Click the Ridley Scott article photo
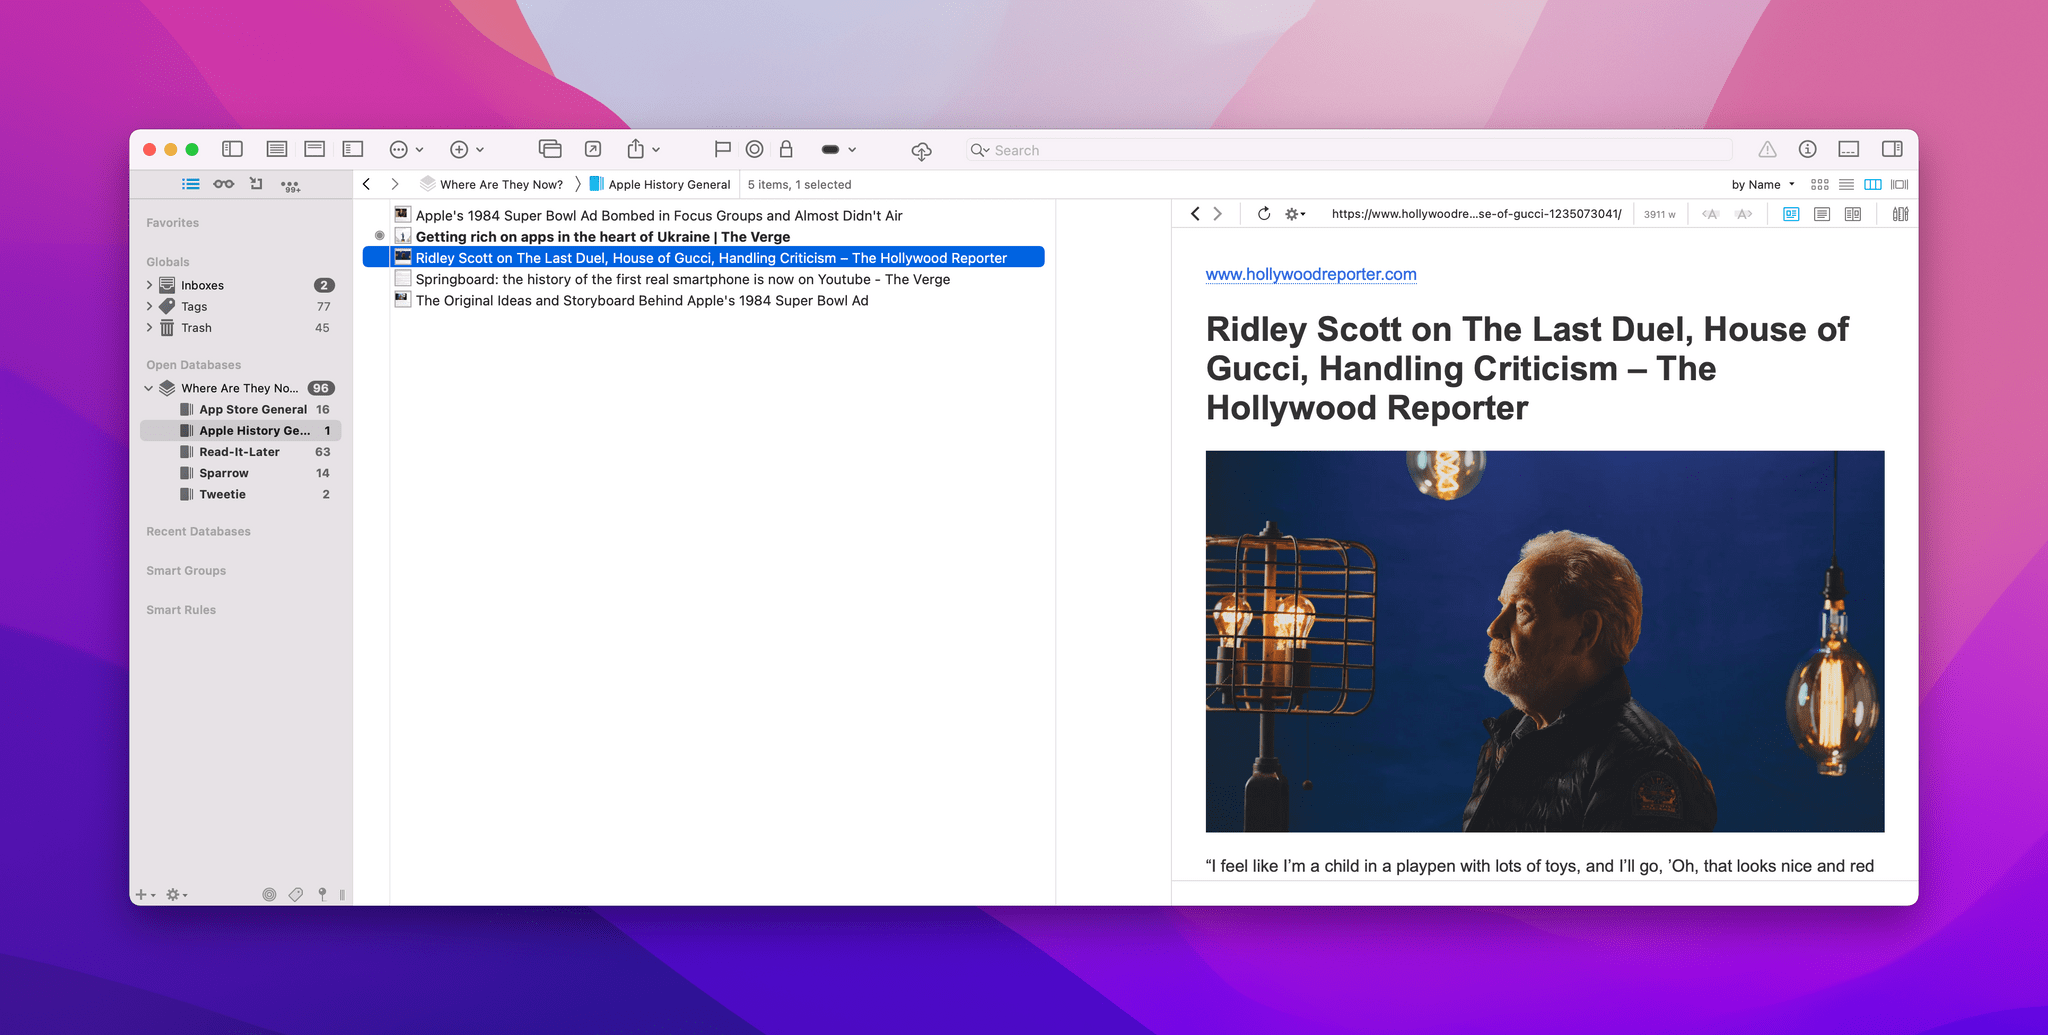This screenshot has width=2048, height=1035. pos(1545,641)
